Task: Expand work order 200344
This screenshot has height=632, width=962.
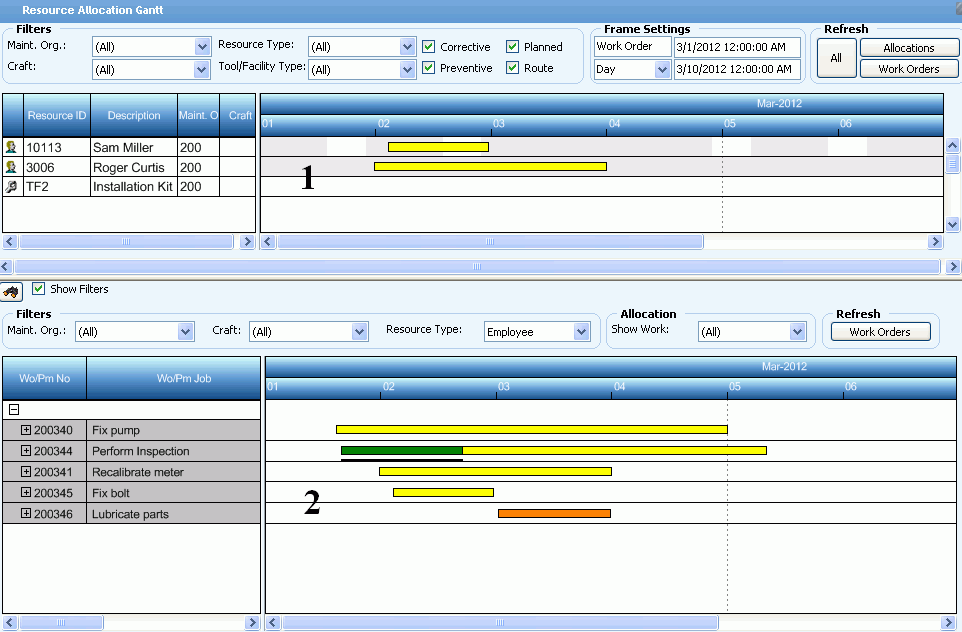Action: click(x=26, y=450)
